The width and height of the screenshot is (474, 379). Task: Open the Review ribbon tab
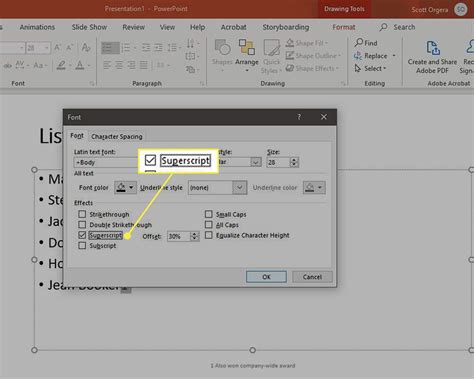click(133, 27)
